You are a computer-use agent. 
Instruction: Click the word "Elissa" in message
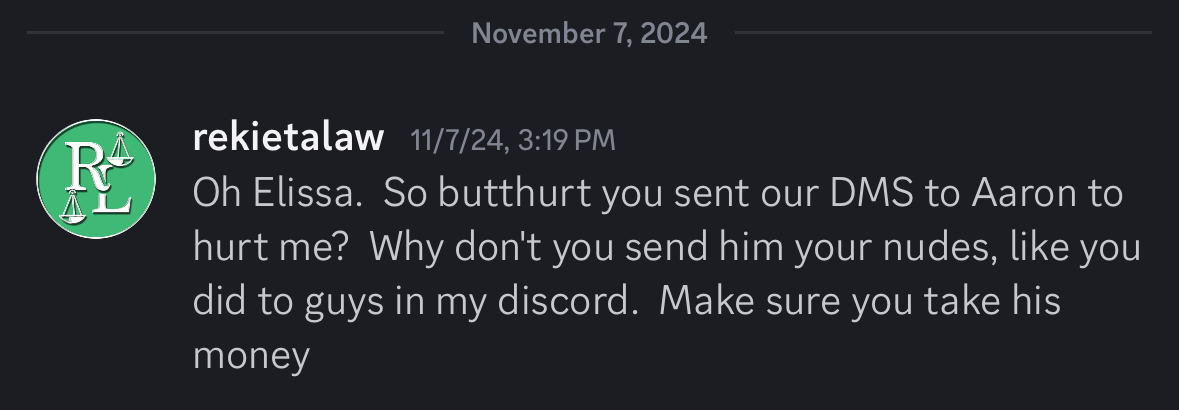[x=304, y=193]
